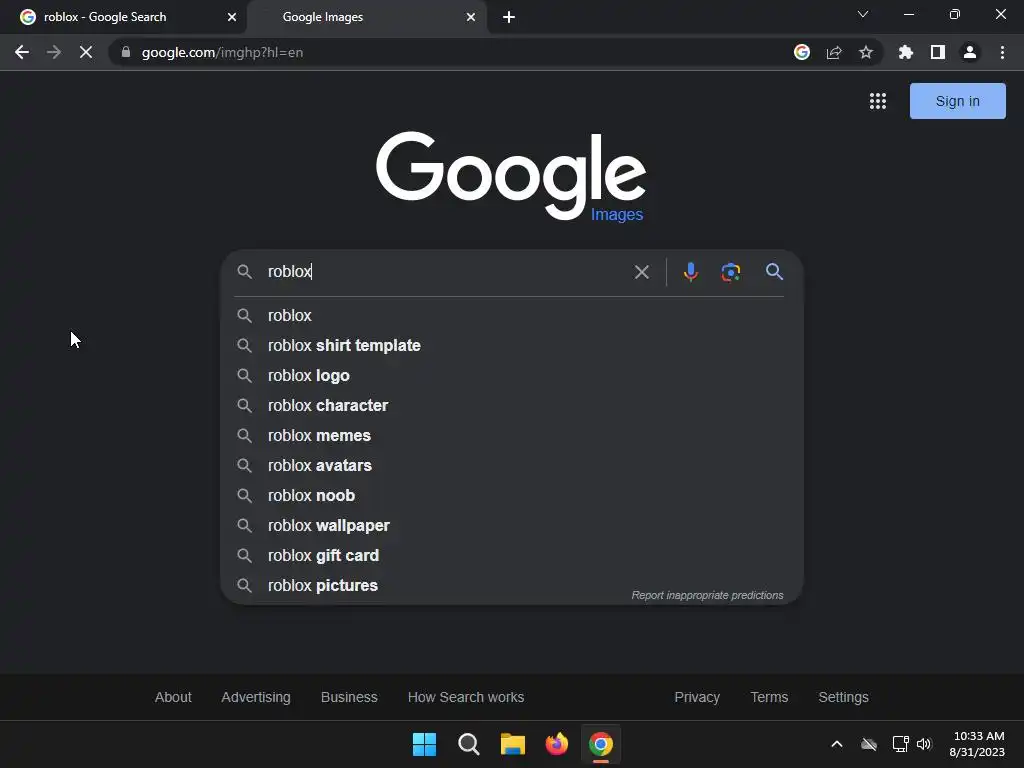Click into the roblox search field
Screen dimensions: 1024x768
coord(444,272)
